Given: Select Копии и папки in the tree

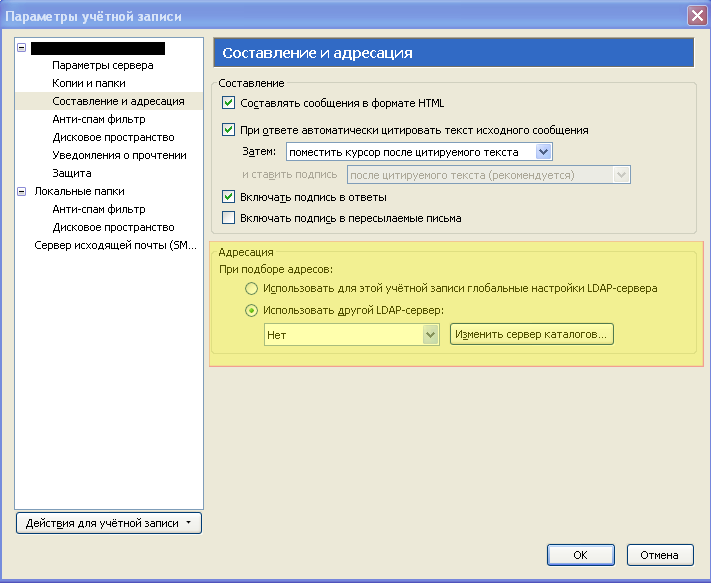Looking at the screenshot, I should coord(89,83).
